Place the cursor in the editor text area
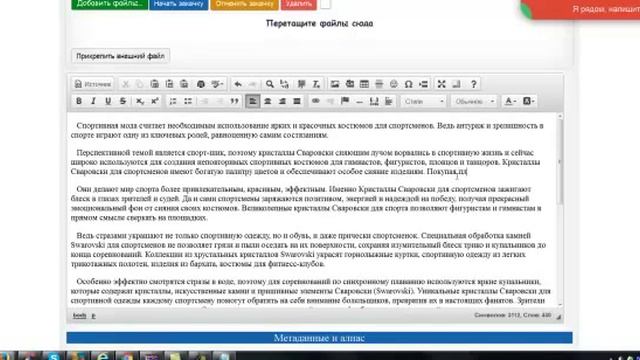This screenshot has height=360, width=640. (x=312, y=210)
